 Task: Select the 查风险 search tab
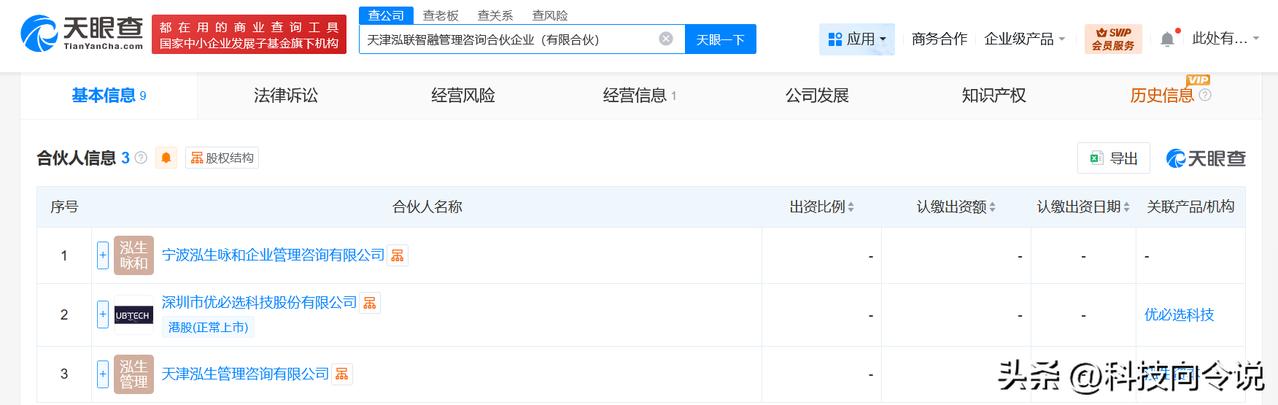(550, 15)
